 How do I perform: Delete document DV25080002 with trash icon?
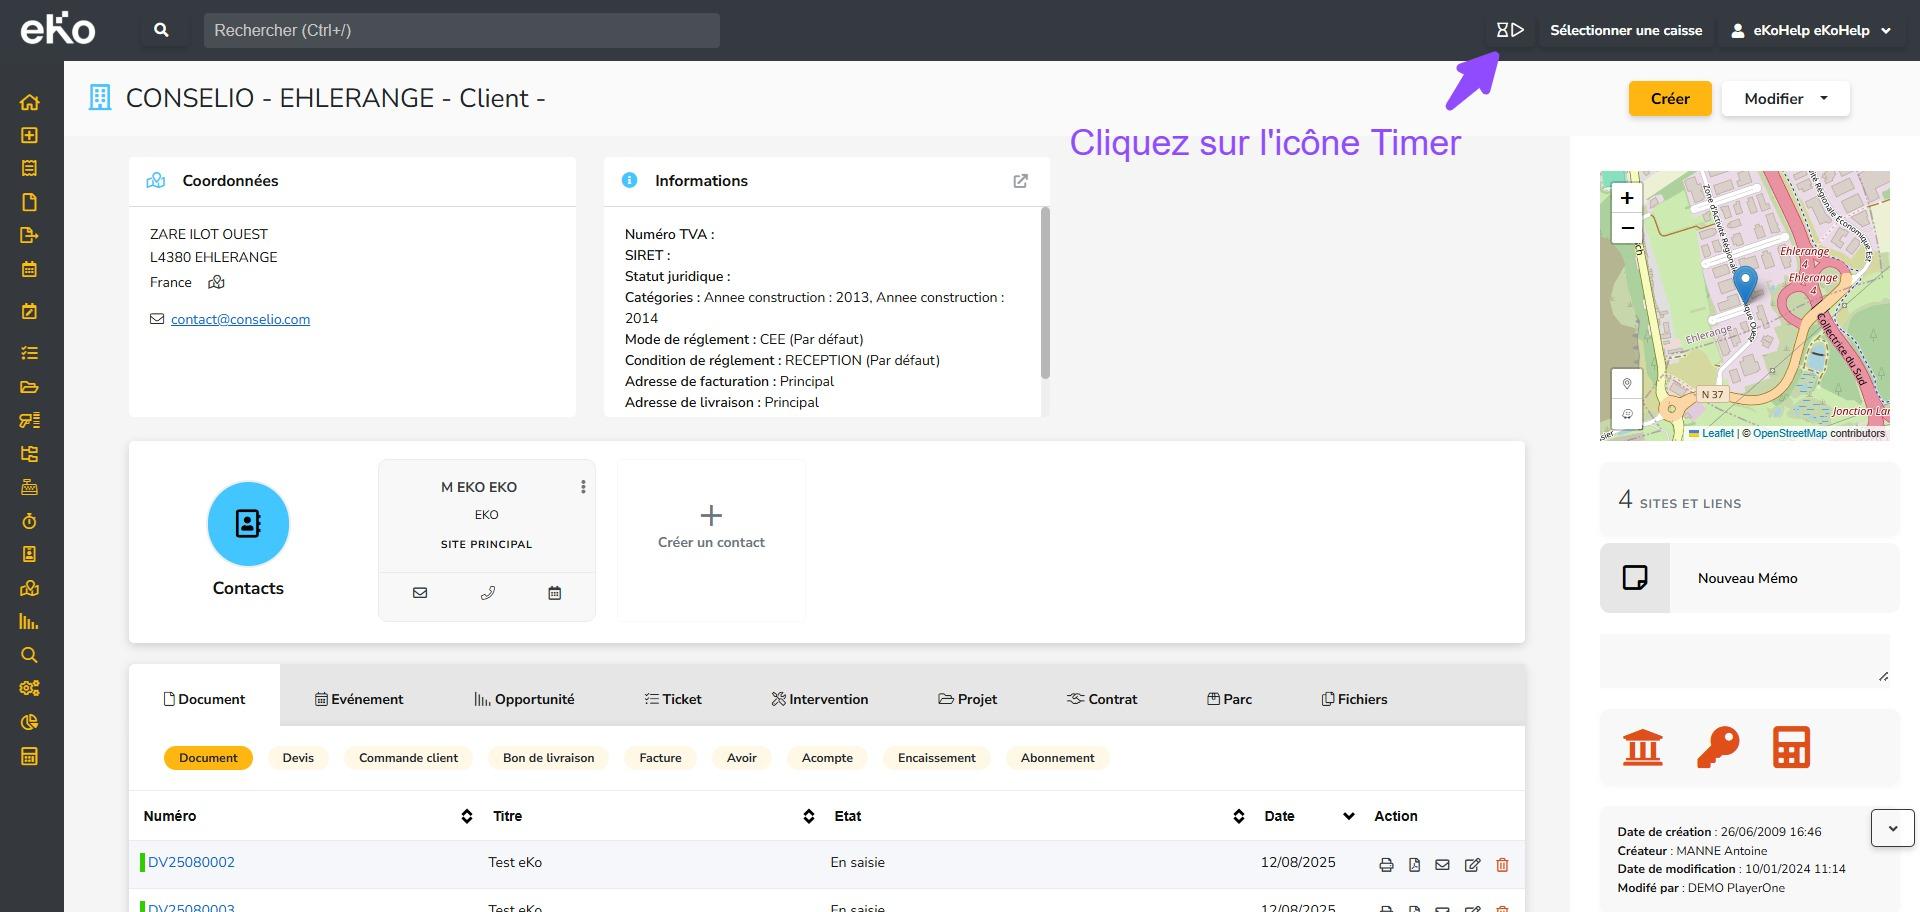click(x=1501, y=865)
